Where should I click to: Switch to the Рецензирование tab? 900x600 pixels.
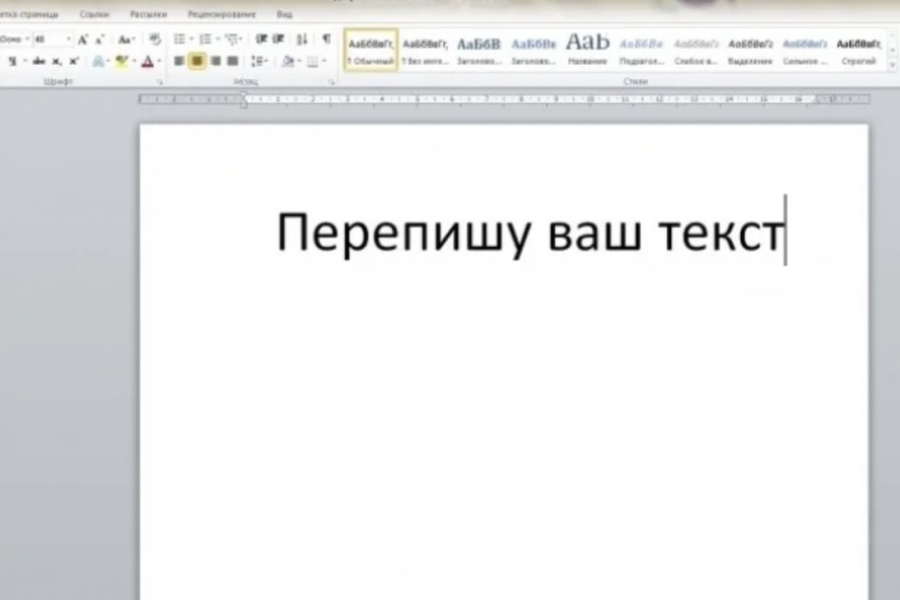point(222,14)
